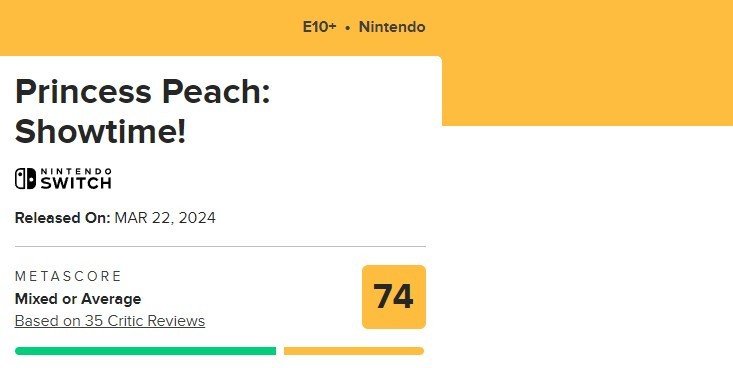Click the MAR 22, 2024 release date
Viewport: 733px width, 368px height.
(x=165, y=218)
